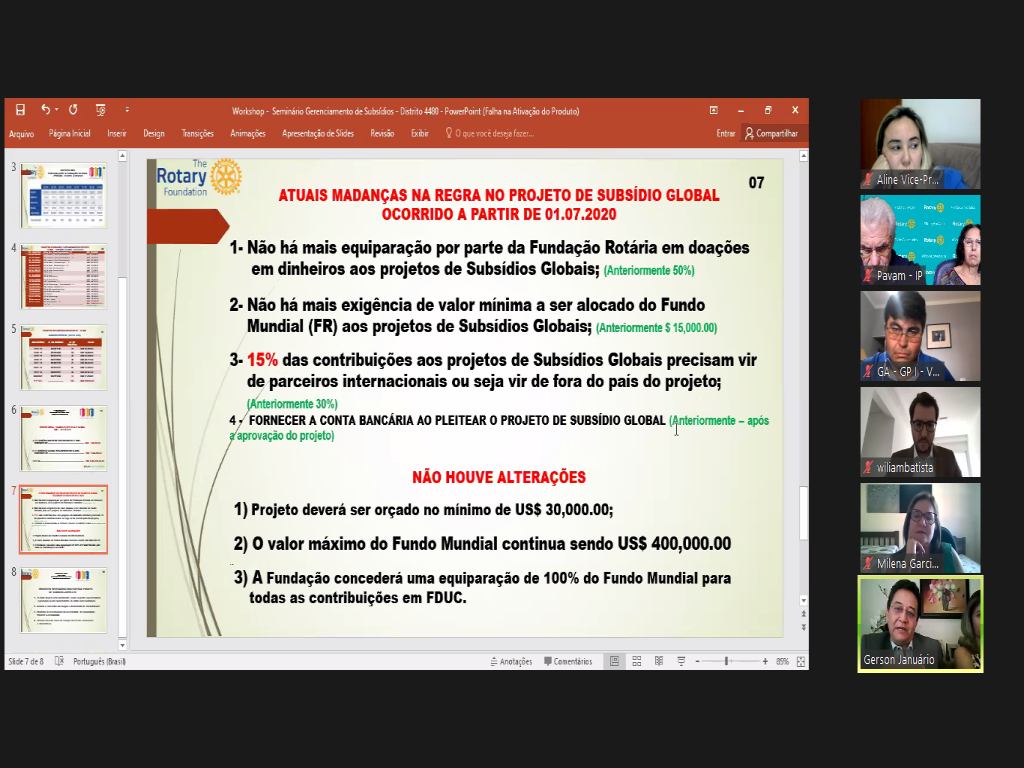The height and width of the screenshot is (768, 1024).
Task: Select Normal view button in status bar
Action: coord(613,661)
